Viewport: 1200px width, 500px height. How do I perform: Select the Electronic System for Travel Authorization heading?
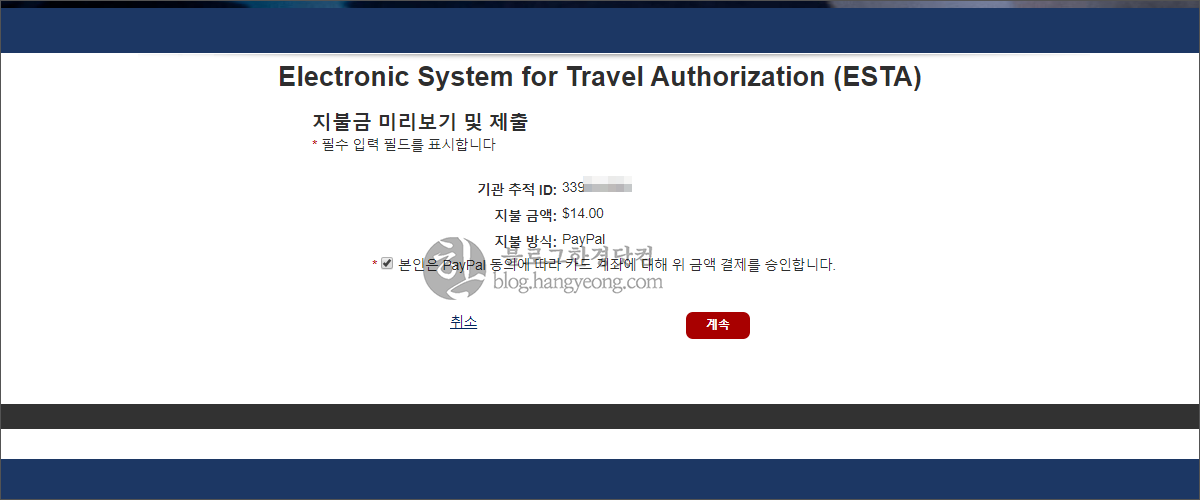[x=600, y=78]
